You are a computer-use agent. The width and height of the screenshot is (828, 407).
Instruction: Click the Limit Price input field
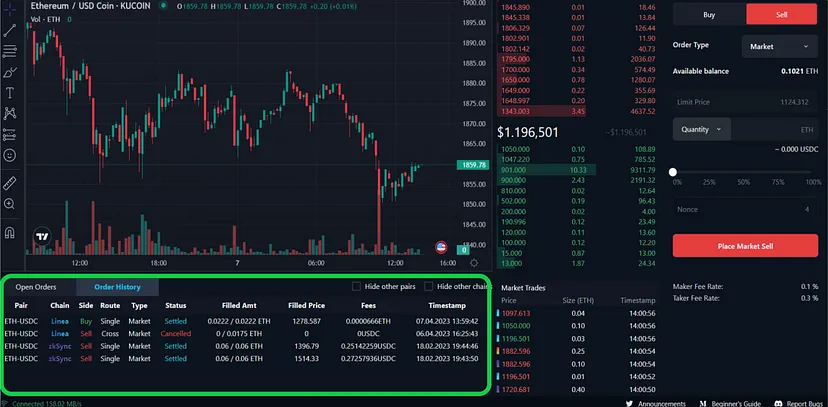pos(745,102)
